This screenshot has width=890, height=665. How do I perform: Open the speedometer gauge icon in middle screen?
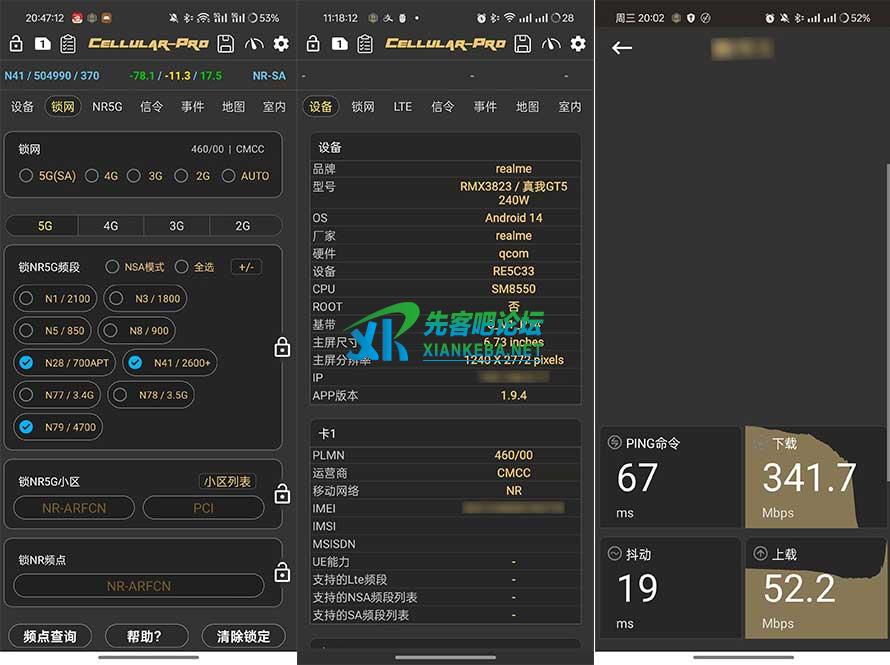[x=551, y=44]
